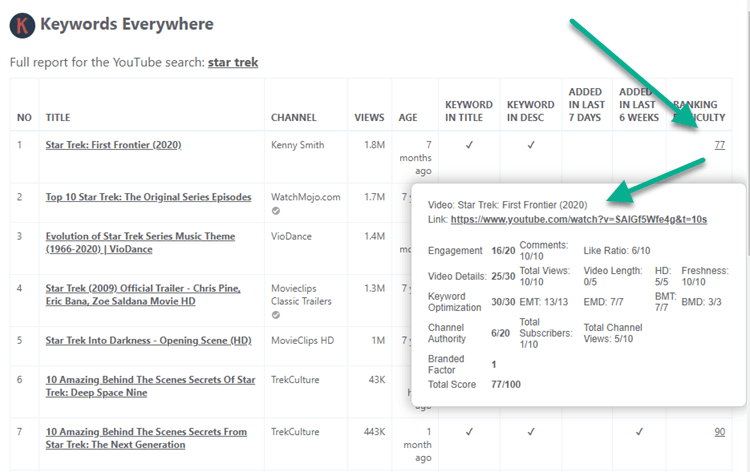750x472 pixels.
Task: Click 43K views value in row 6
Action: 377,380
